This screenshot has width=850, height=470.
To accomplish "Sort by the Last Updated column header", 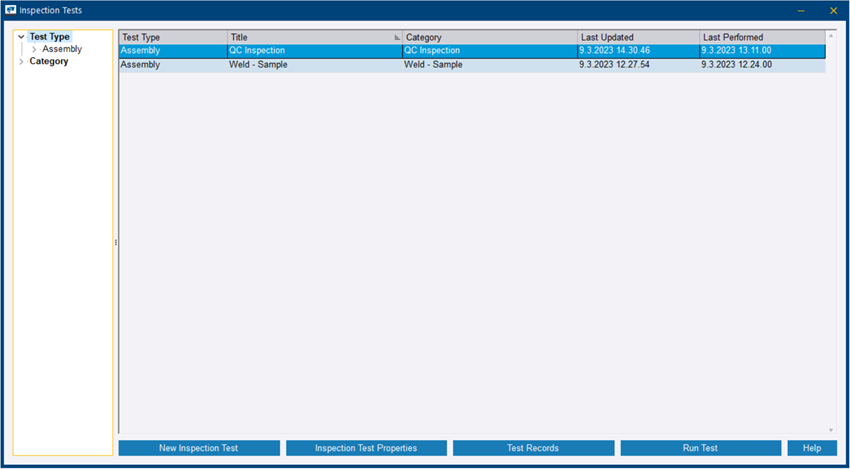I will [638, 38].
